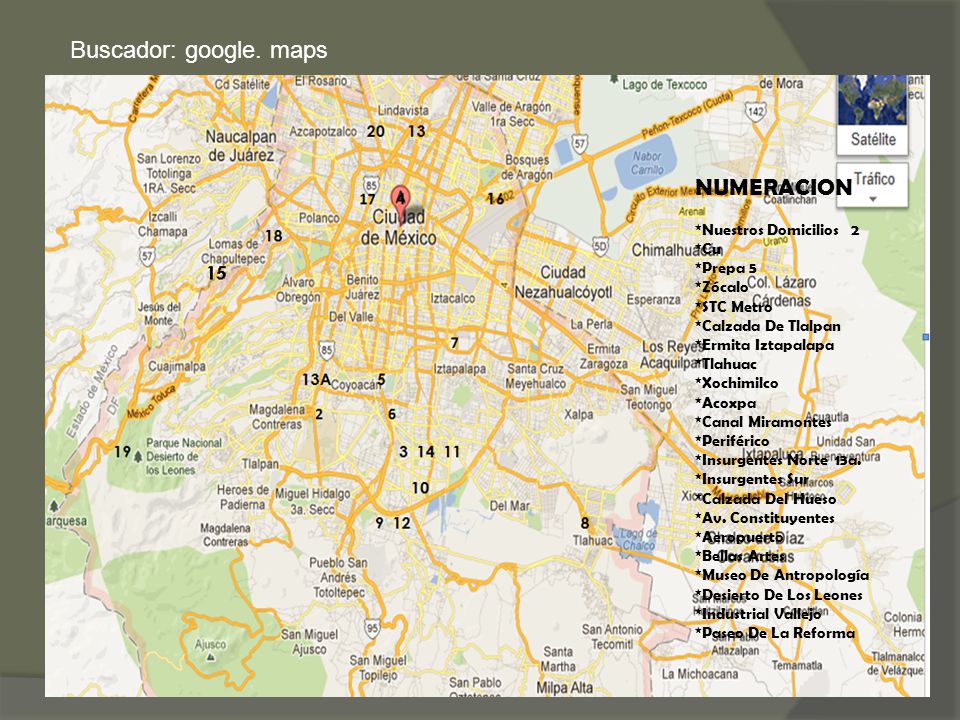The image size is (960, 720).
Task: Click the 5D highway shield
Action: pos(600,246)
